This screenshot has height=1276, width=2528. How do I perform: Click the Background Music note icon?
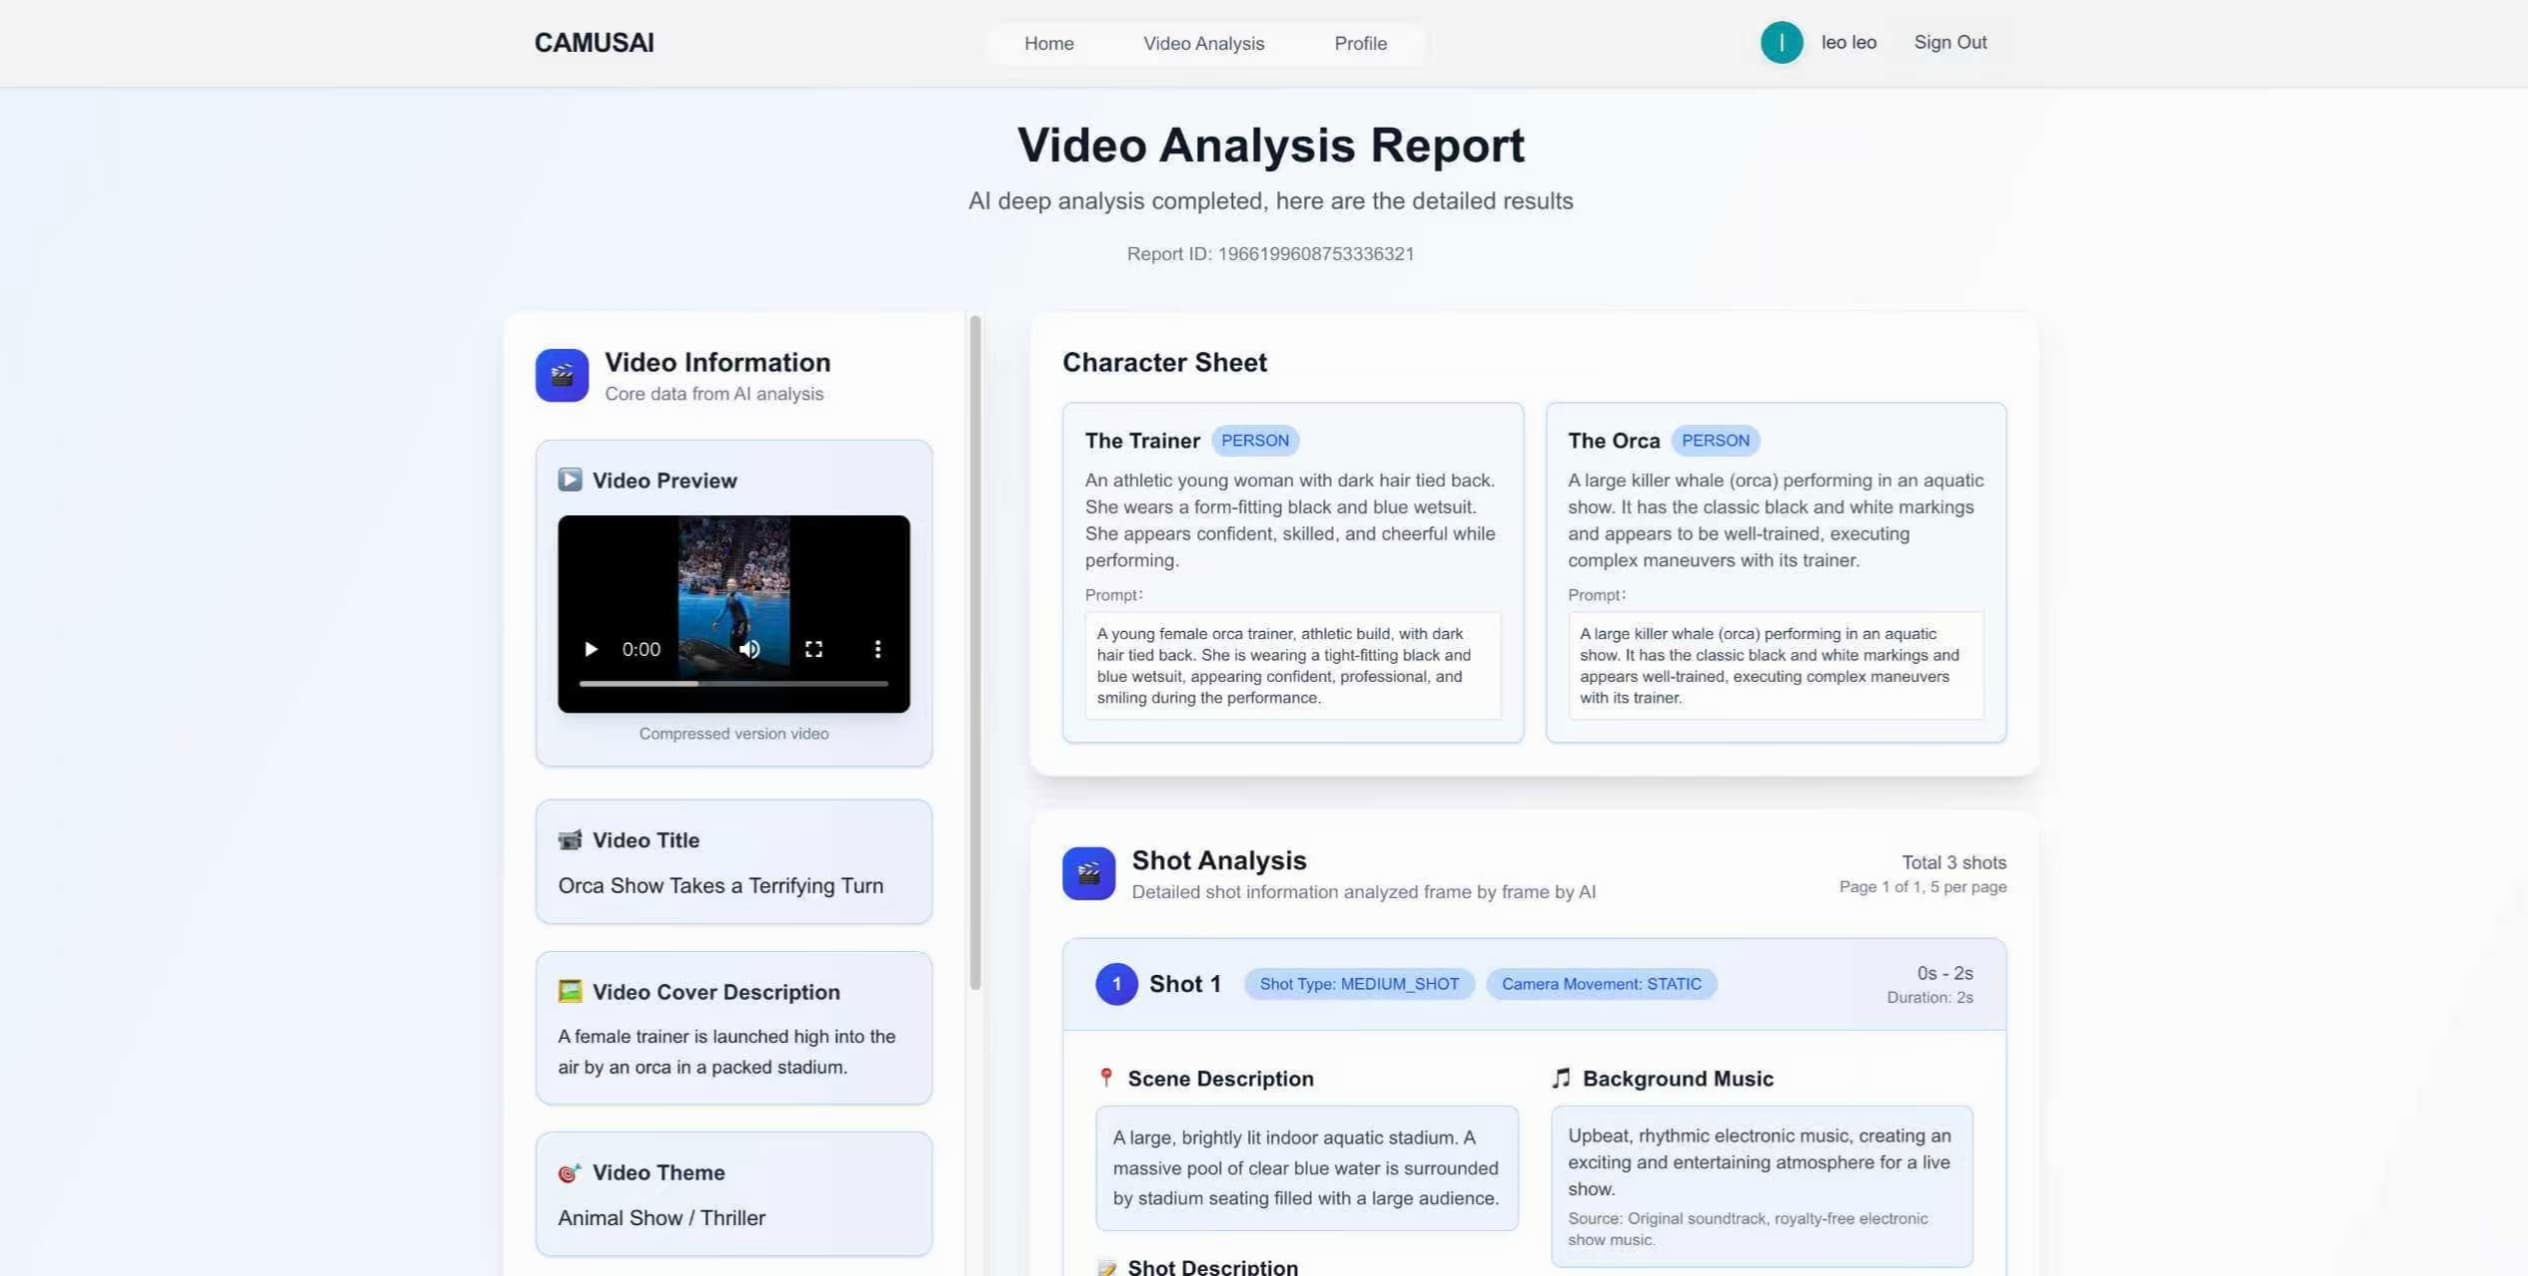(x=1560, y=1078)
